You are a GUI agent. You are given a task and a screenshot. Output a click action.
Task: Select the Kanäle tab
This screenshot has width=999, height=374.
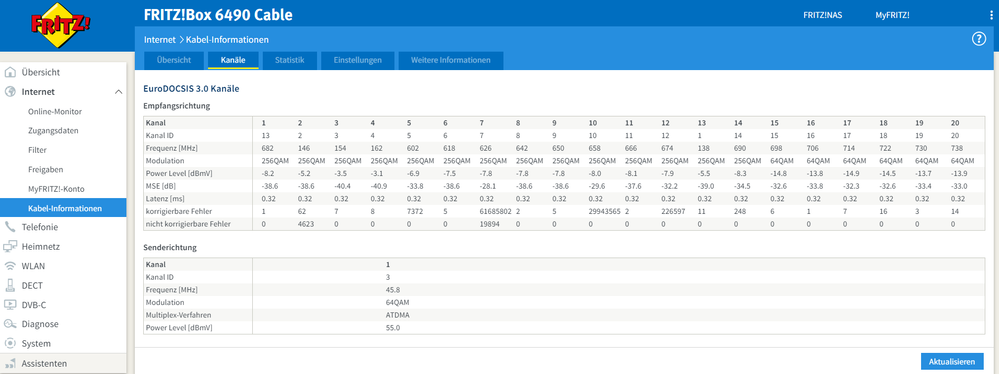233,61
